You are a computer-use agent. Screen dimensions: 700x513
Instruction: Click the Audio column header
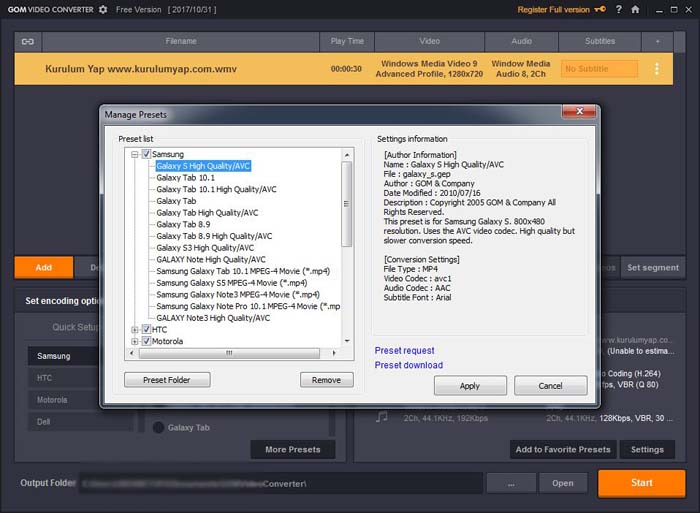click(x=521, y=42)
